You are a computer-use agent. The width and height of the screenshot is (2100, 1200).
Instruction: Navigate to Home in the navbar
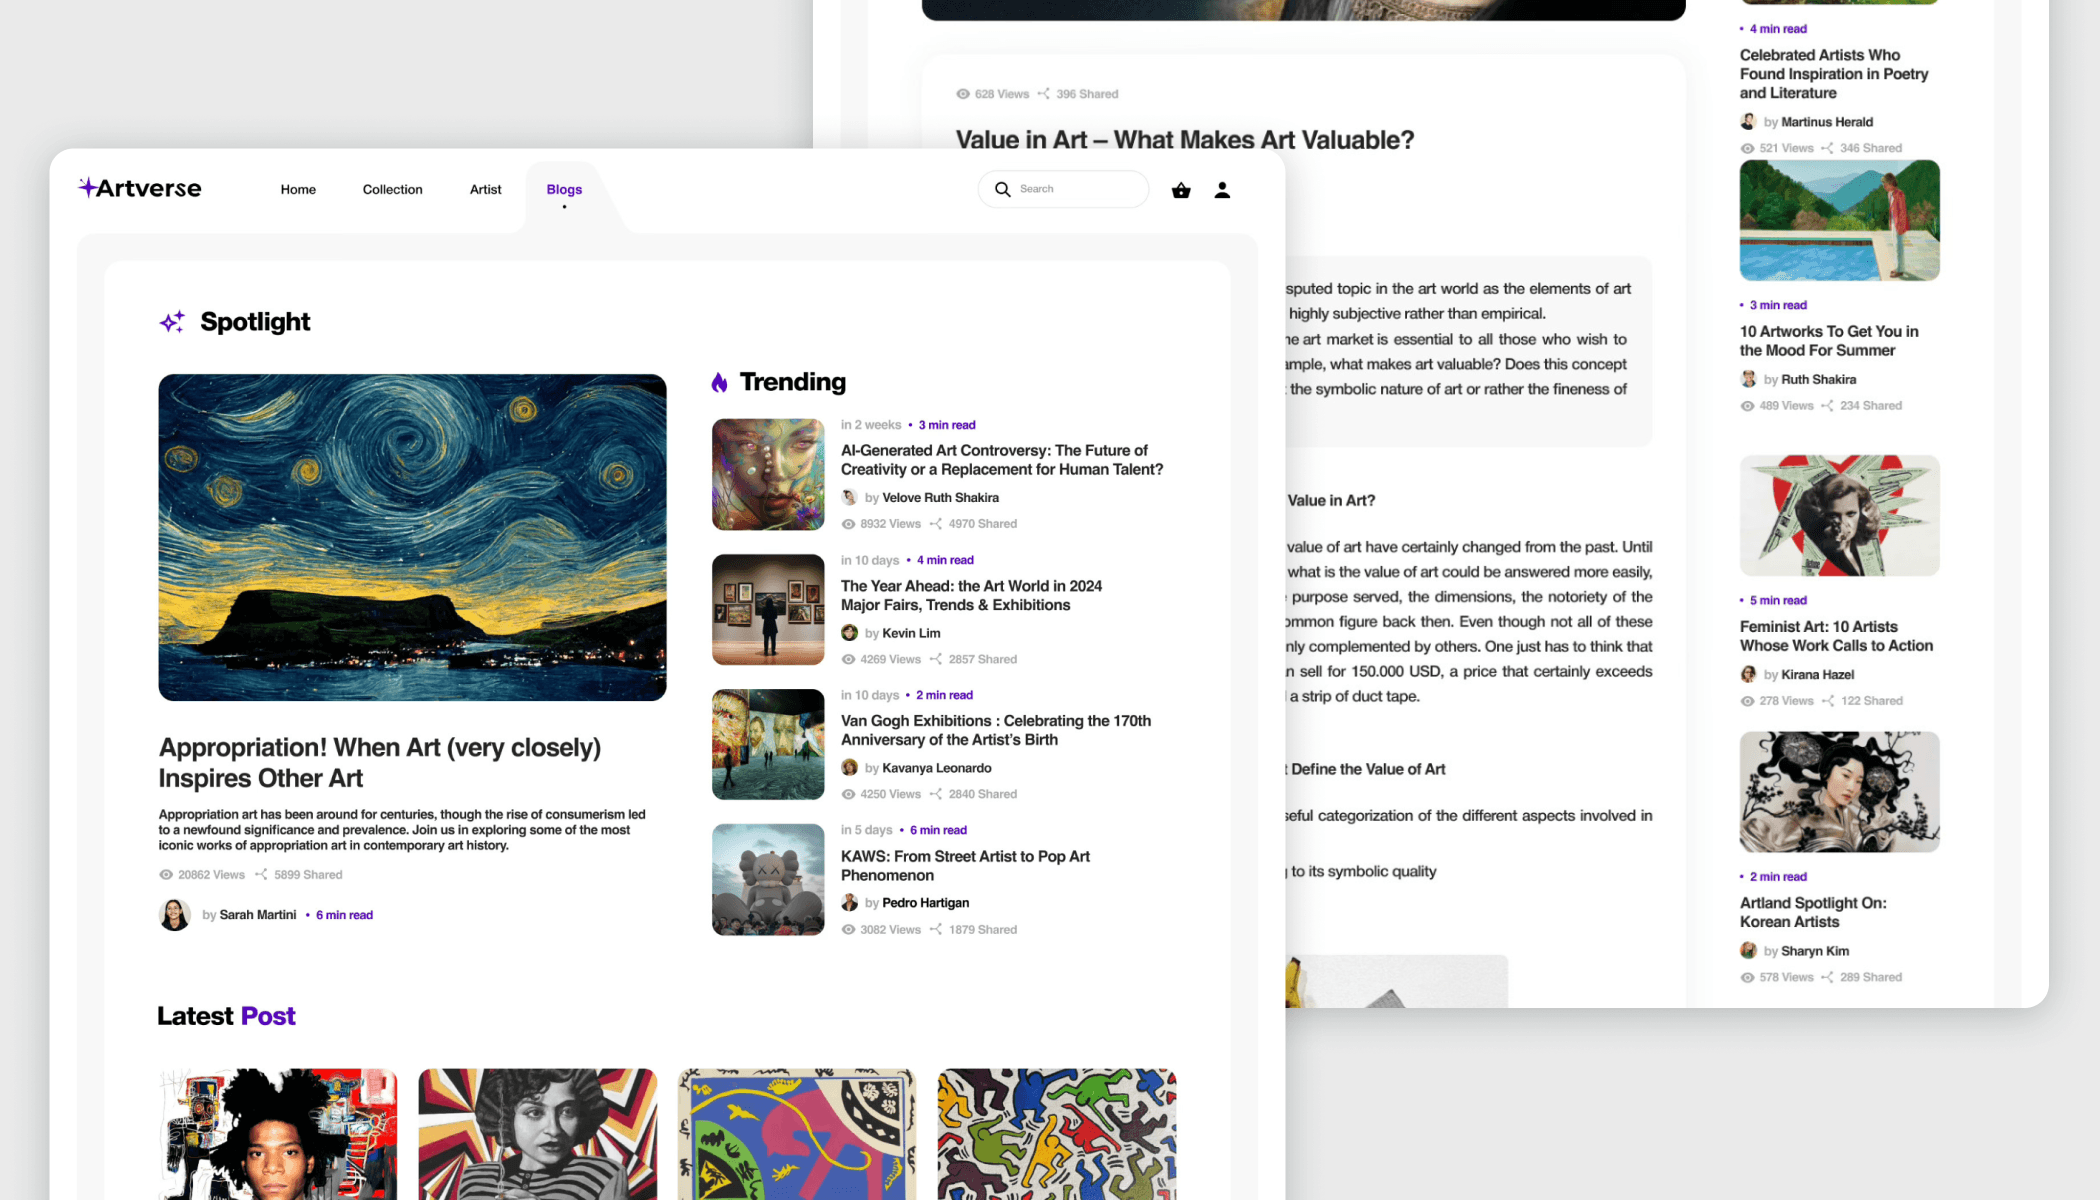[x=298, y=190]
